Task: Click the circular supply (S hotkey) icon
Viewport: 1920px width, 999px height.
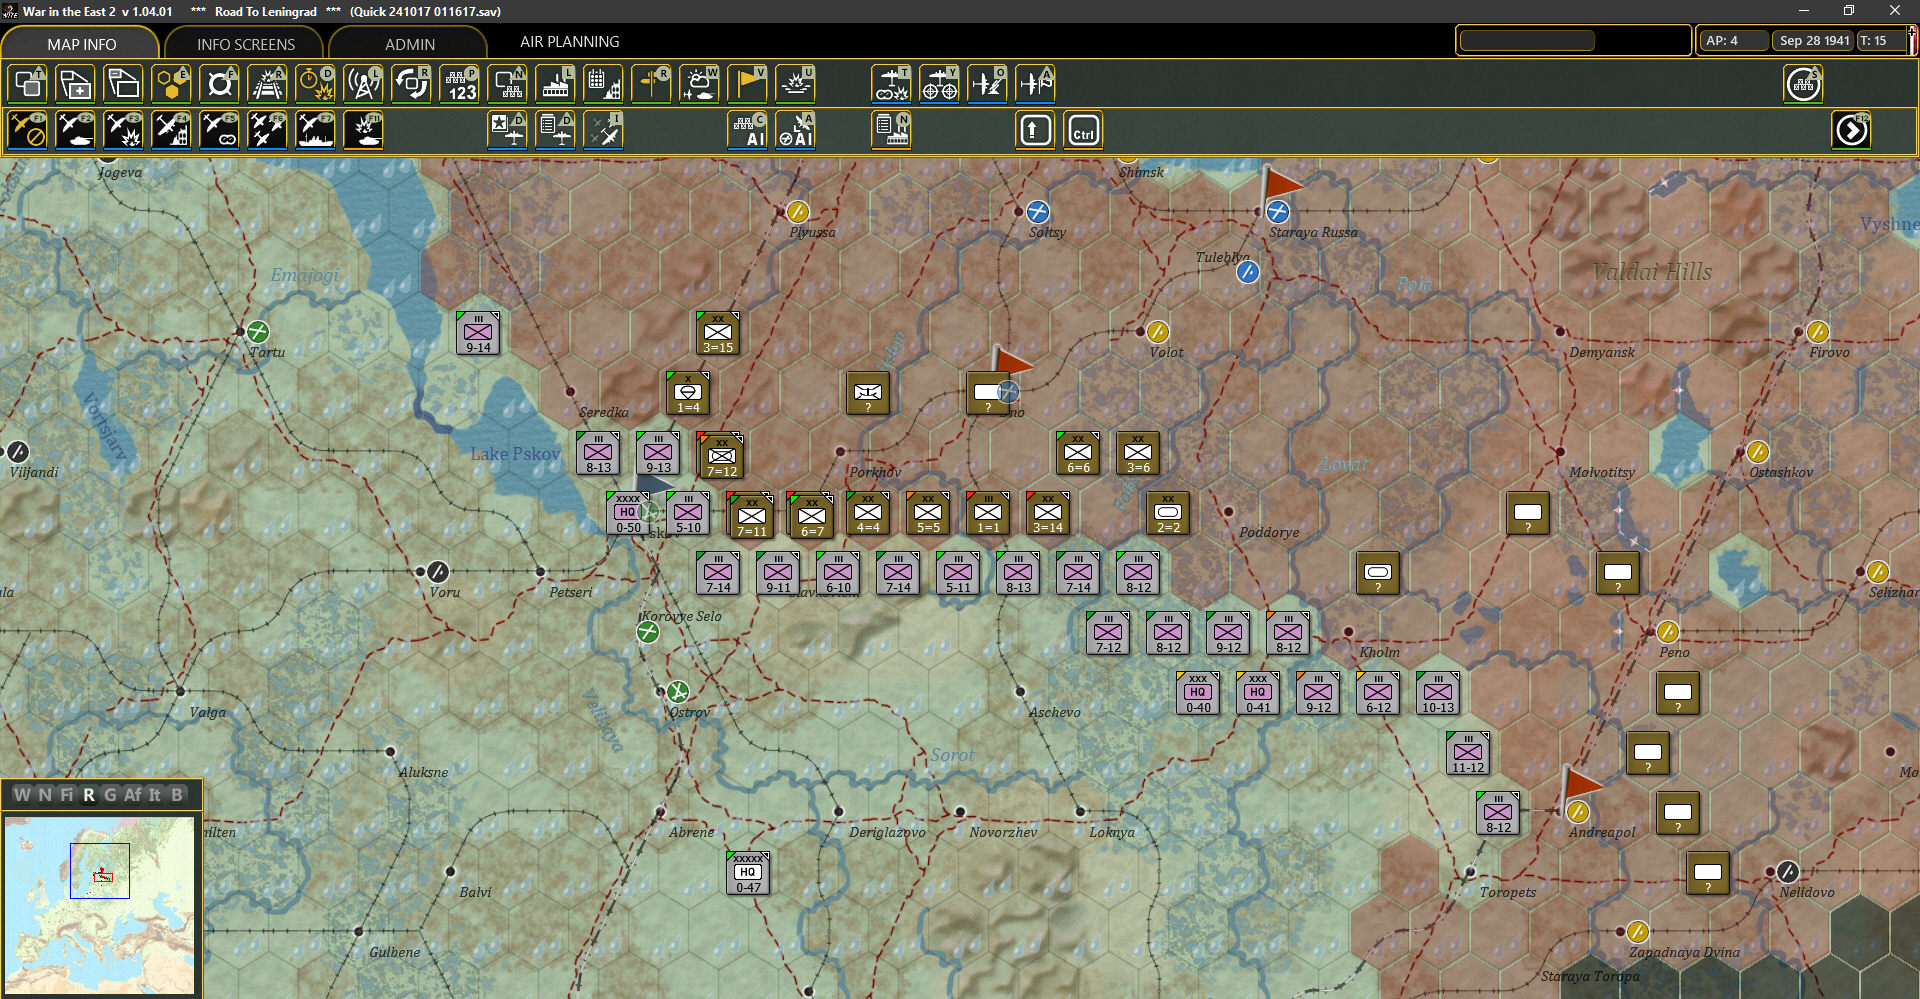Action: (x=1804, y=84)
